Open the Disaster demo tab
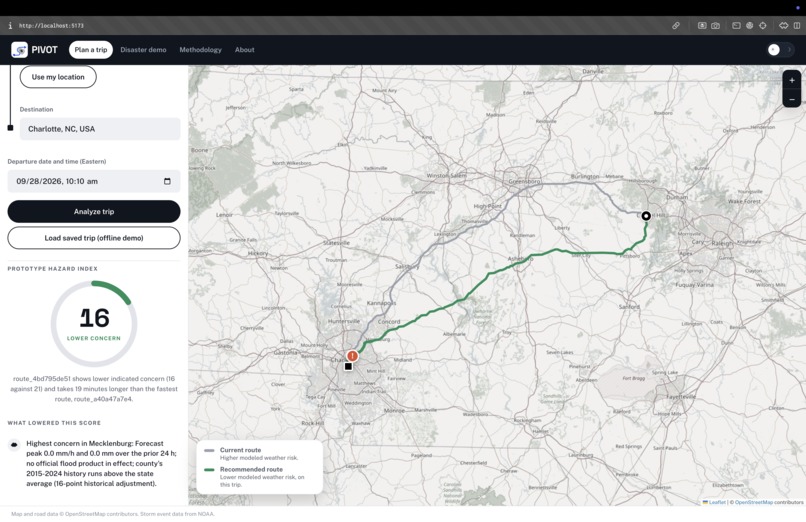This screenshot has width=806, height=522. pyautogui.click(x=143, y=50)
